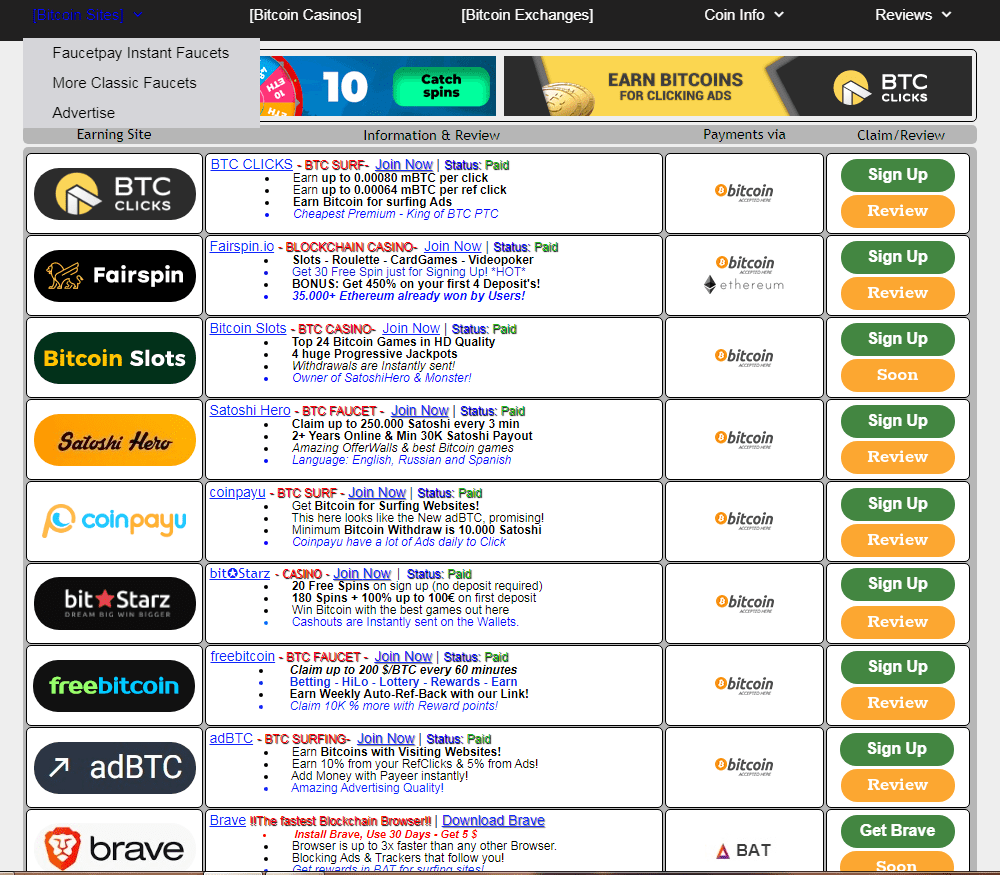Open the freebitcoin logo badge
Viewport: 1000px width, 875px height.
[114, 686]
